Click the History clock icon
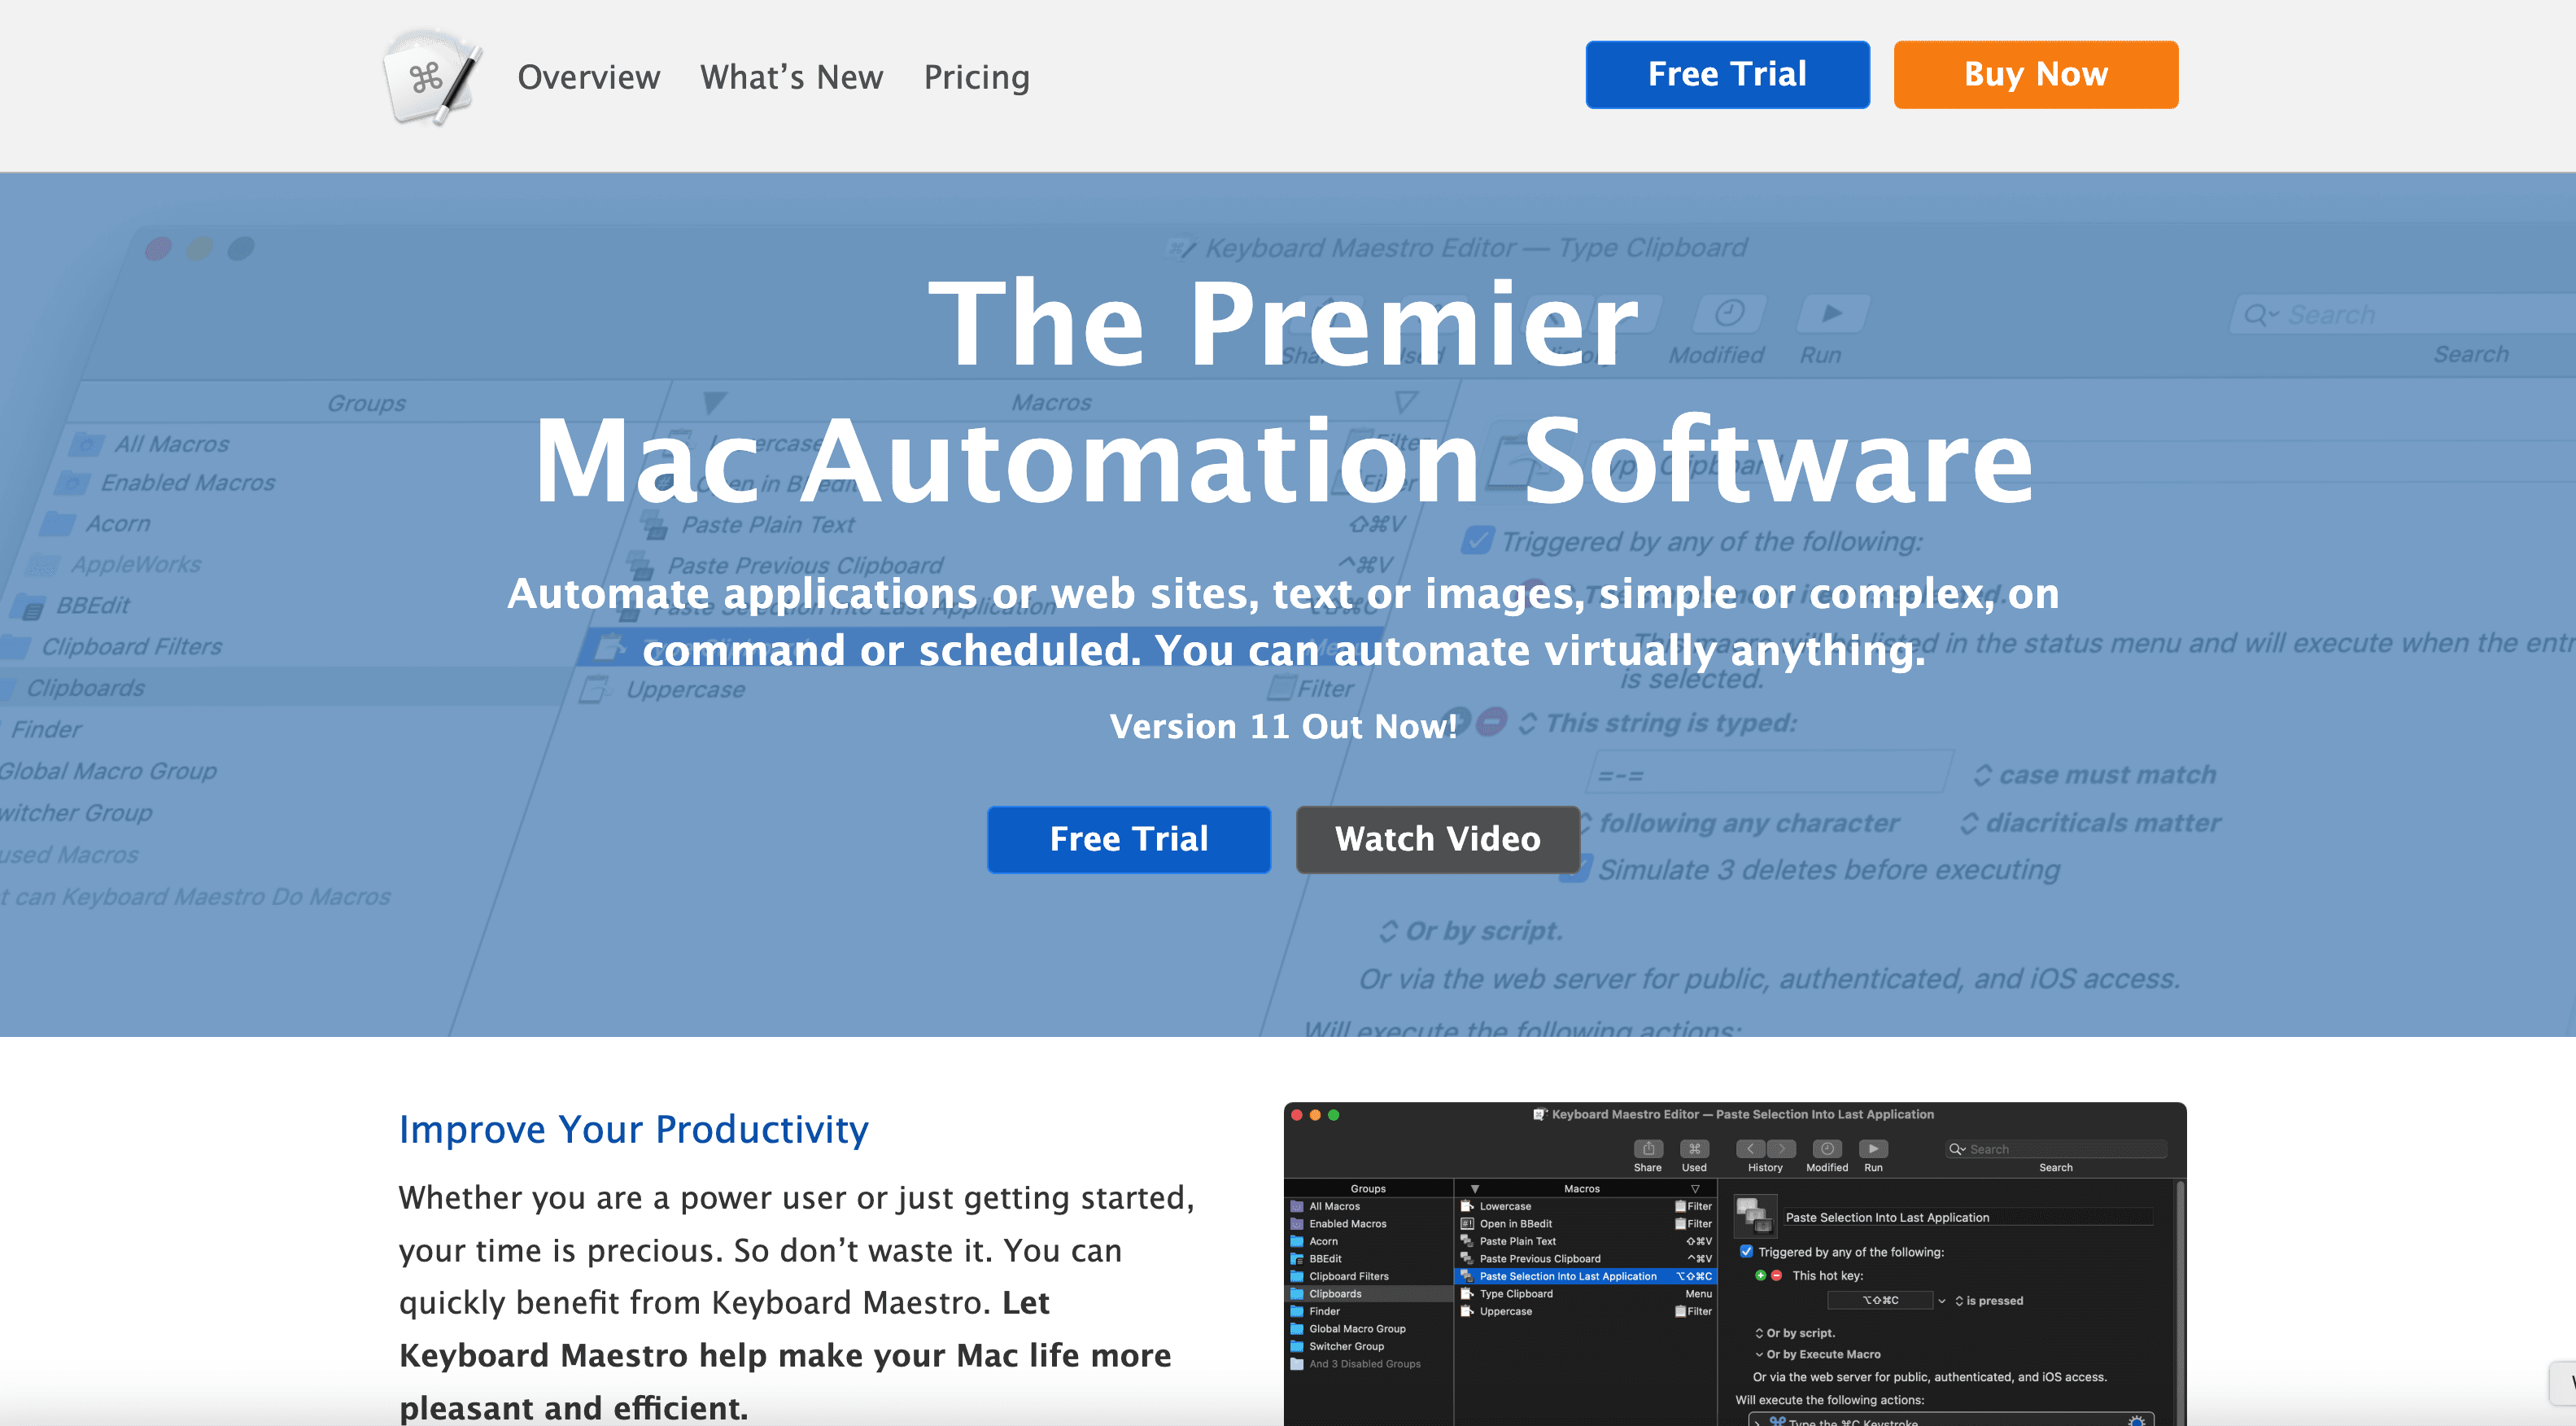Screen dimensions: 2576x1426 [1766, 1150]
